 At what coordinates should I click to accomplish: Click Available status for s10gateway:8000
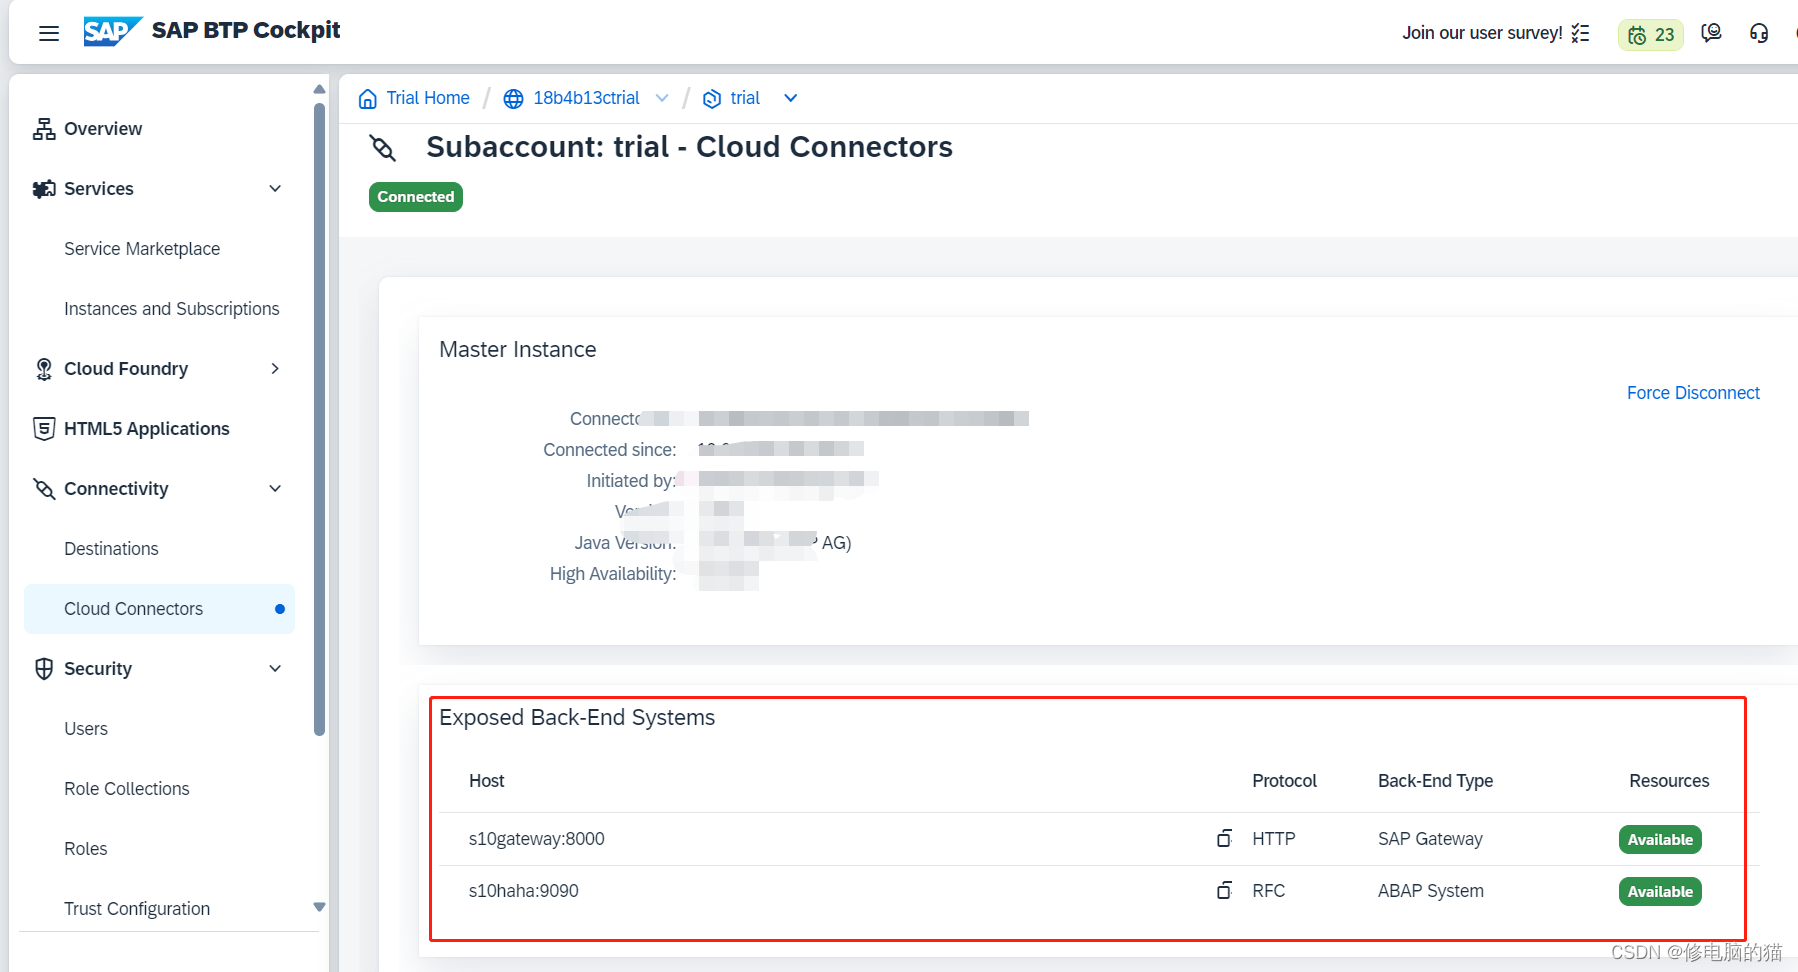tap(1660, 840)
